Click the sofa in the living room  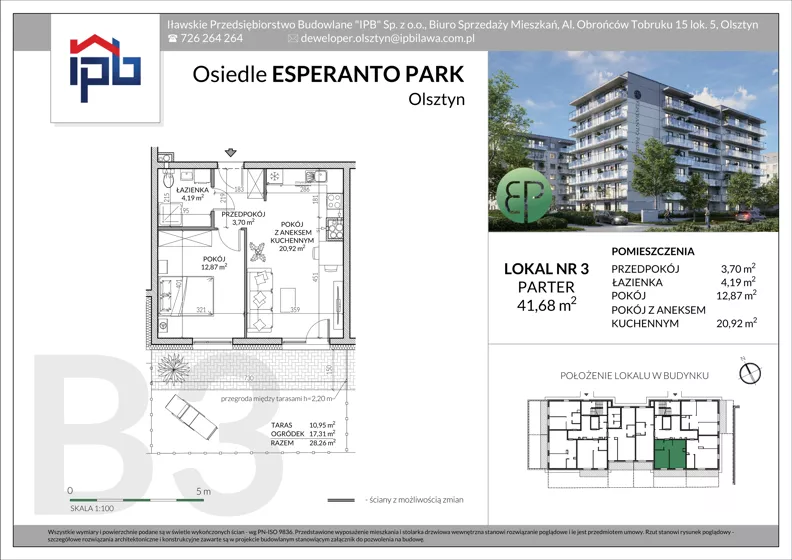[x=260, y=300]
